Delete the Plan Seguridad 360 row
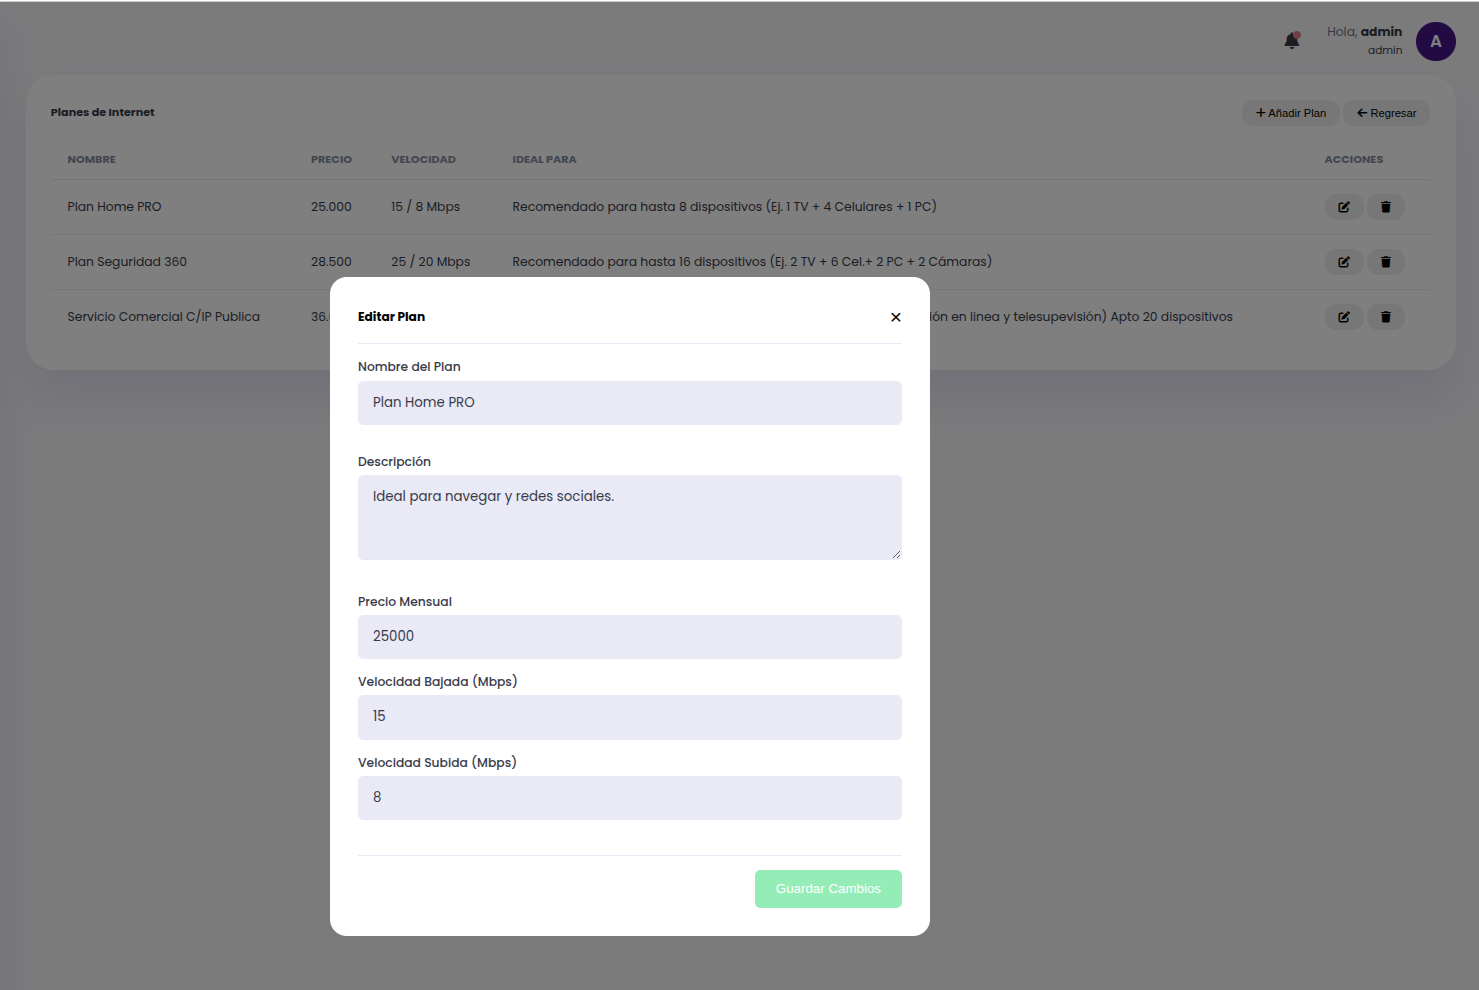The width and height of the screenshot is (1479, 990). (x=1386, y=262)
